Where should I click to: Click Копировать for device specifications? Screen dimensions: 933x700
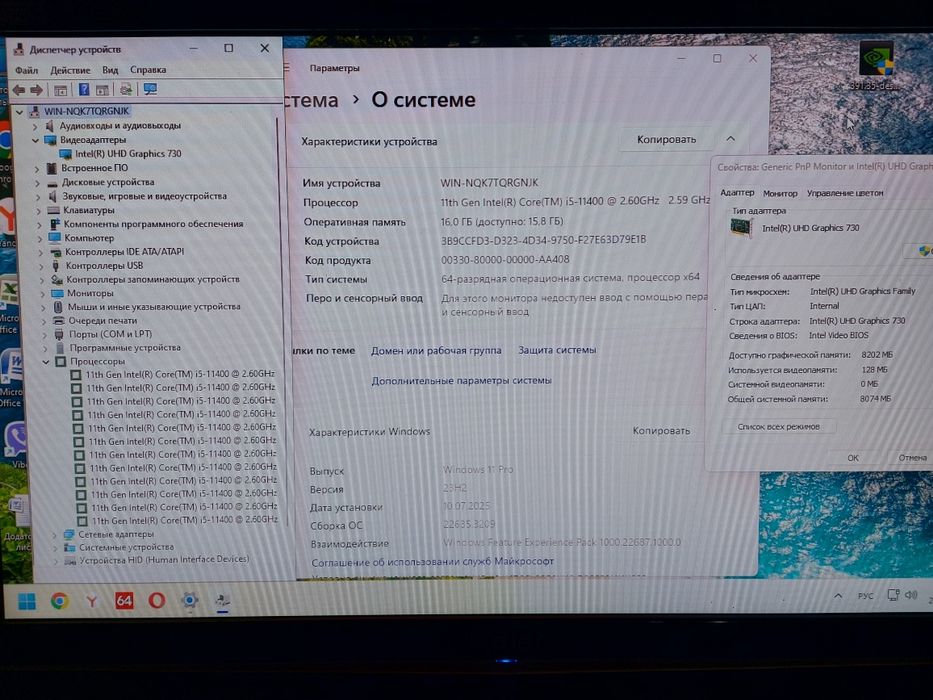tap(666, 139)
